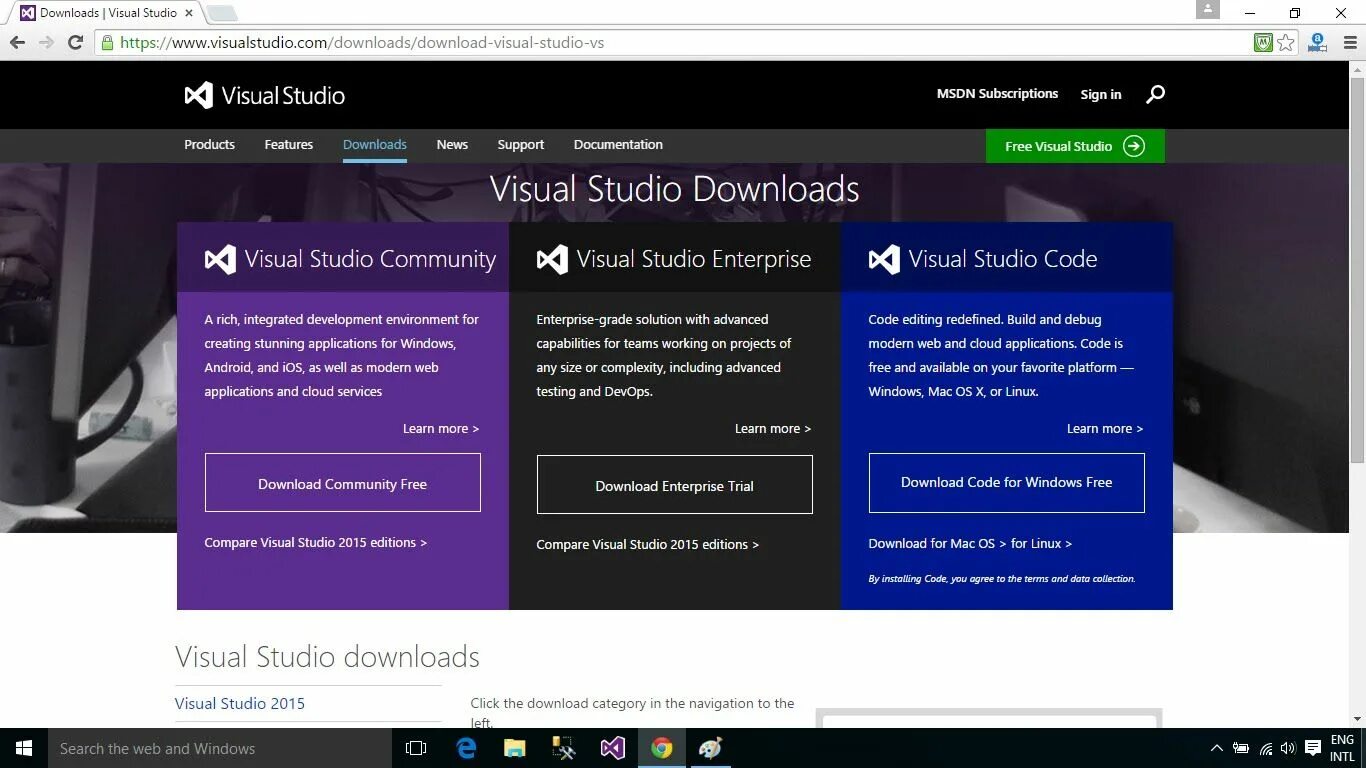1366x768 pixels.
Task: Open the News nav item
Action: (x=452, y=145)
